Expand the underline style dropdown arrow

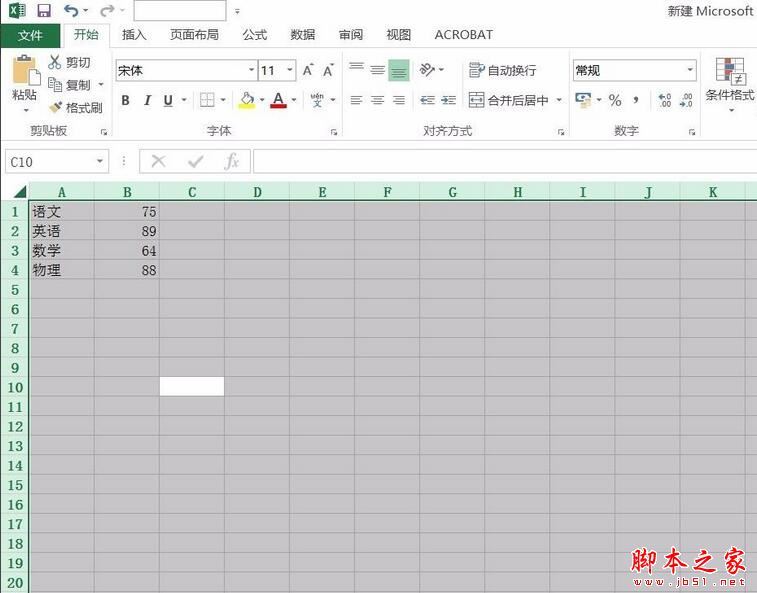pyautogui.click(x=184, y=100)
